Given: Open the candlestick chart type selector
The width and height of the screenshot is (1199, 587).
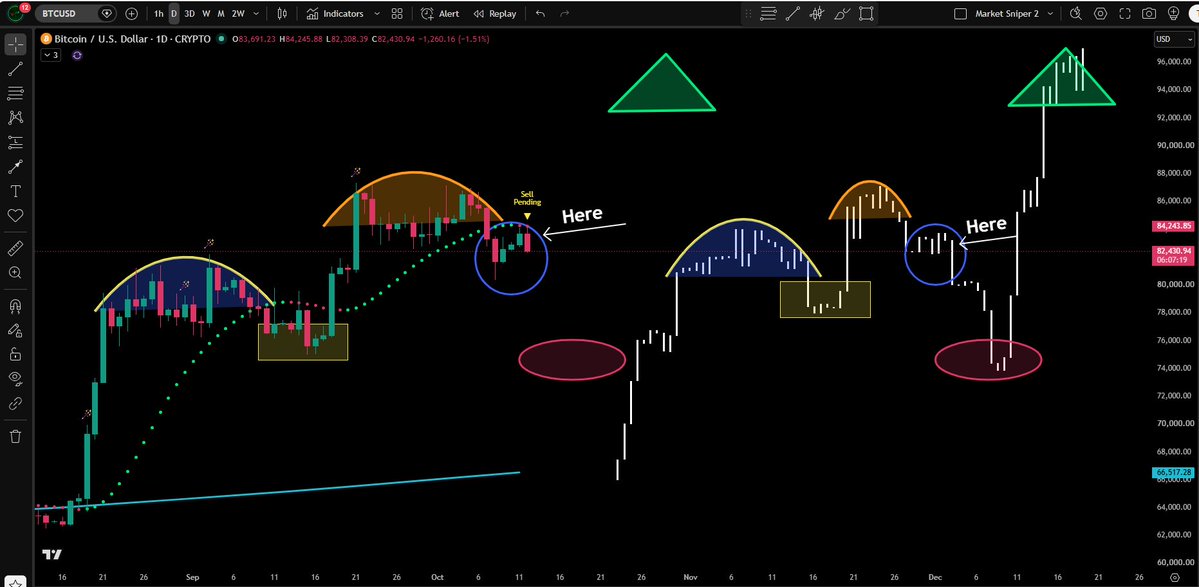Looking at the screenshot, I should [283, 14].
